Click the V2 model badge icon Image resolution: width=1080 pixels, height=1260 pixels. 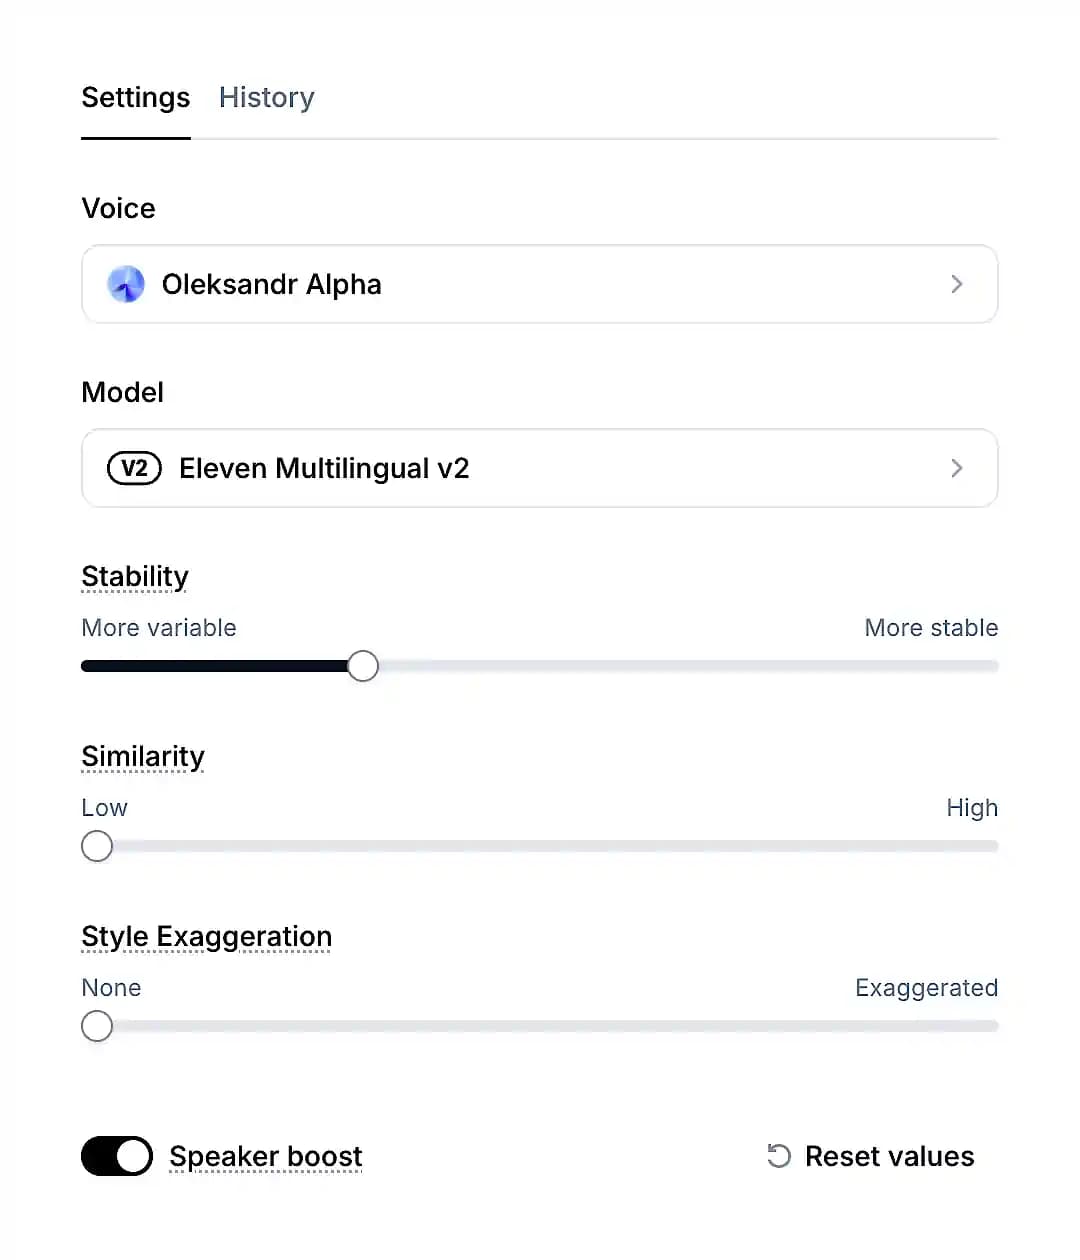(133, 468)
